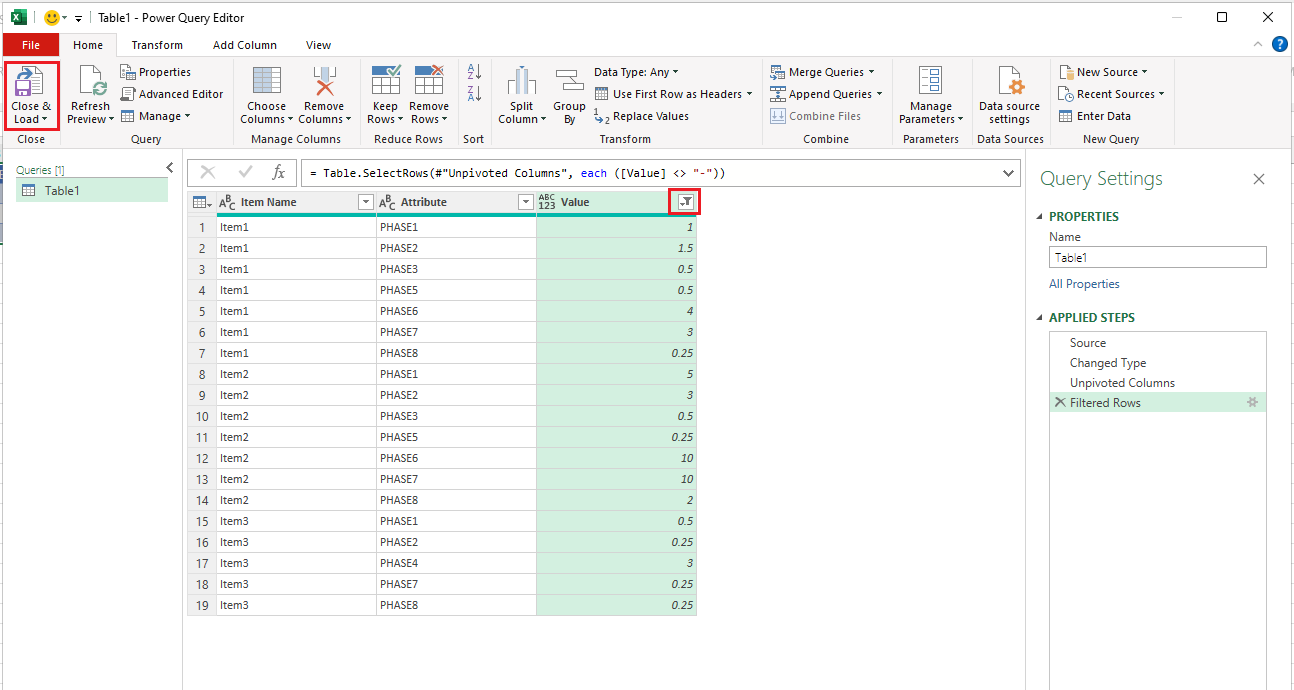Image resolution: width=1294 pixels, height=690 pixels.
Task: Click the fx formula icon
Action: click(x=279, y=173)
